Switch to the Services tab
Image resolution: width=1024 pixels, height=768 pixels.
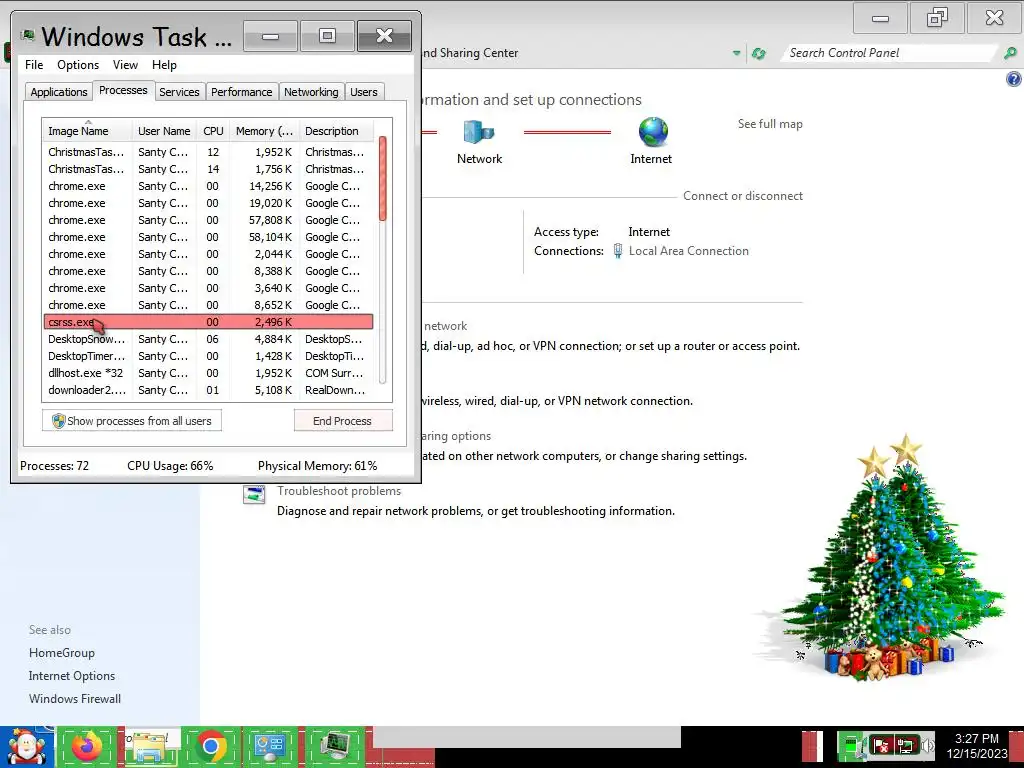pos(179,92)
